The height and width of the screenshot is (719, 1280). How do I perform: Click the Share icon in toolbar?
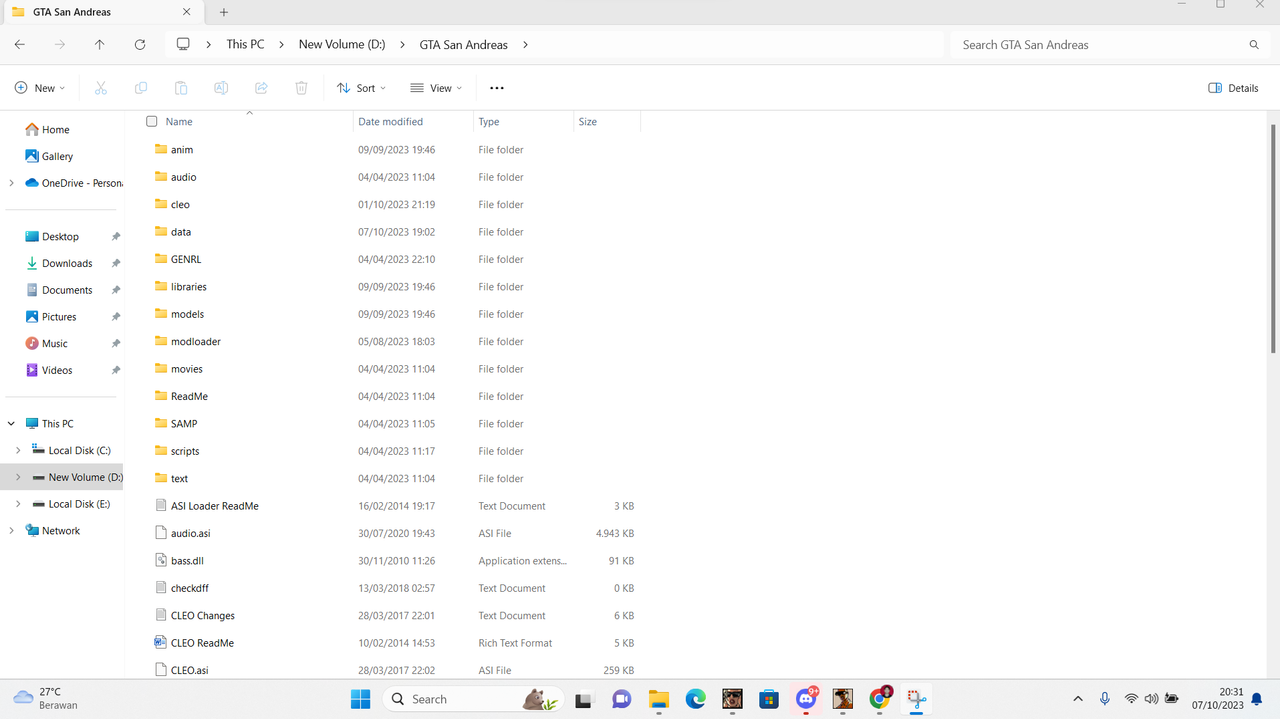click(x=261, y=88)
